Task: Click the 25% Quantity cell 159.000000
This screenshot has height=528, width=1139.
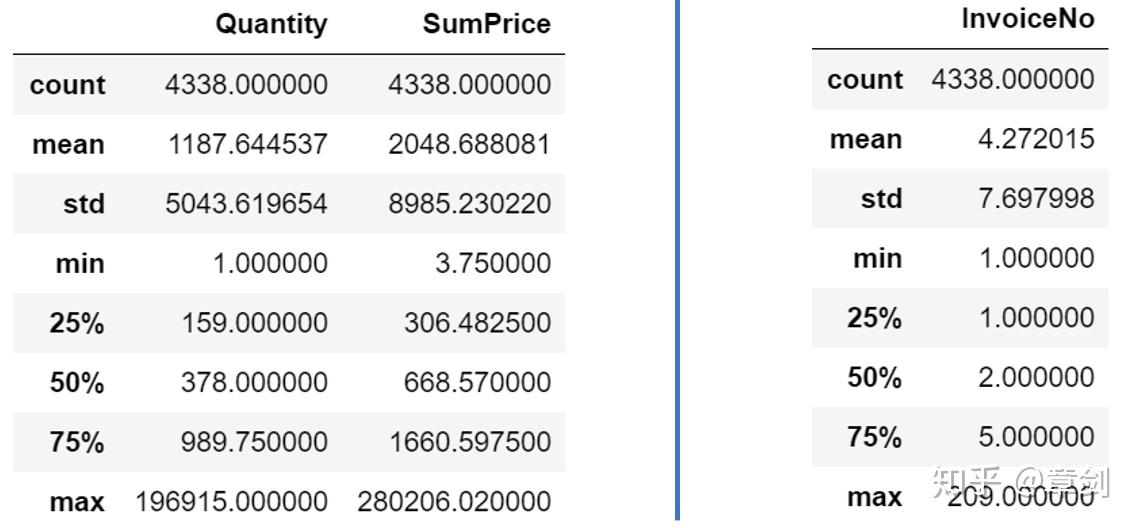Action: coord(254,323)
